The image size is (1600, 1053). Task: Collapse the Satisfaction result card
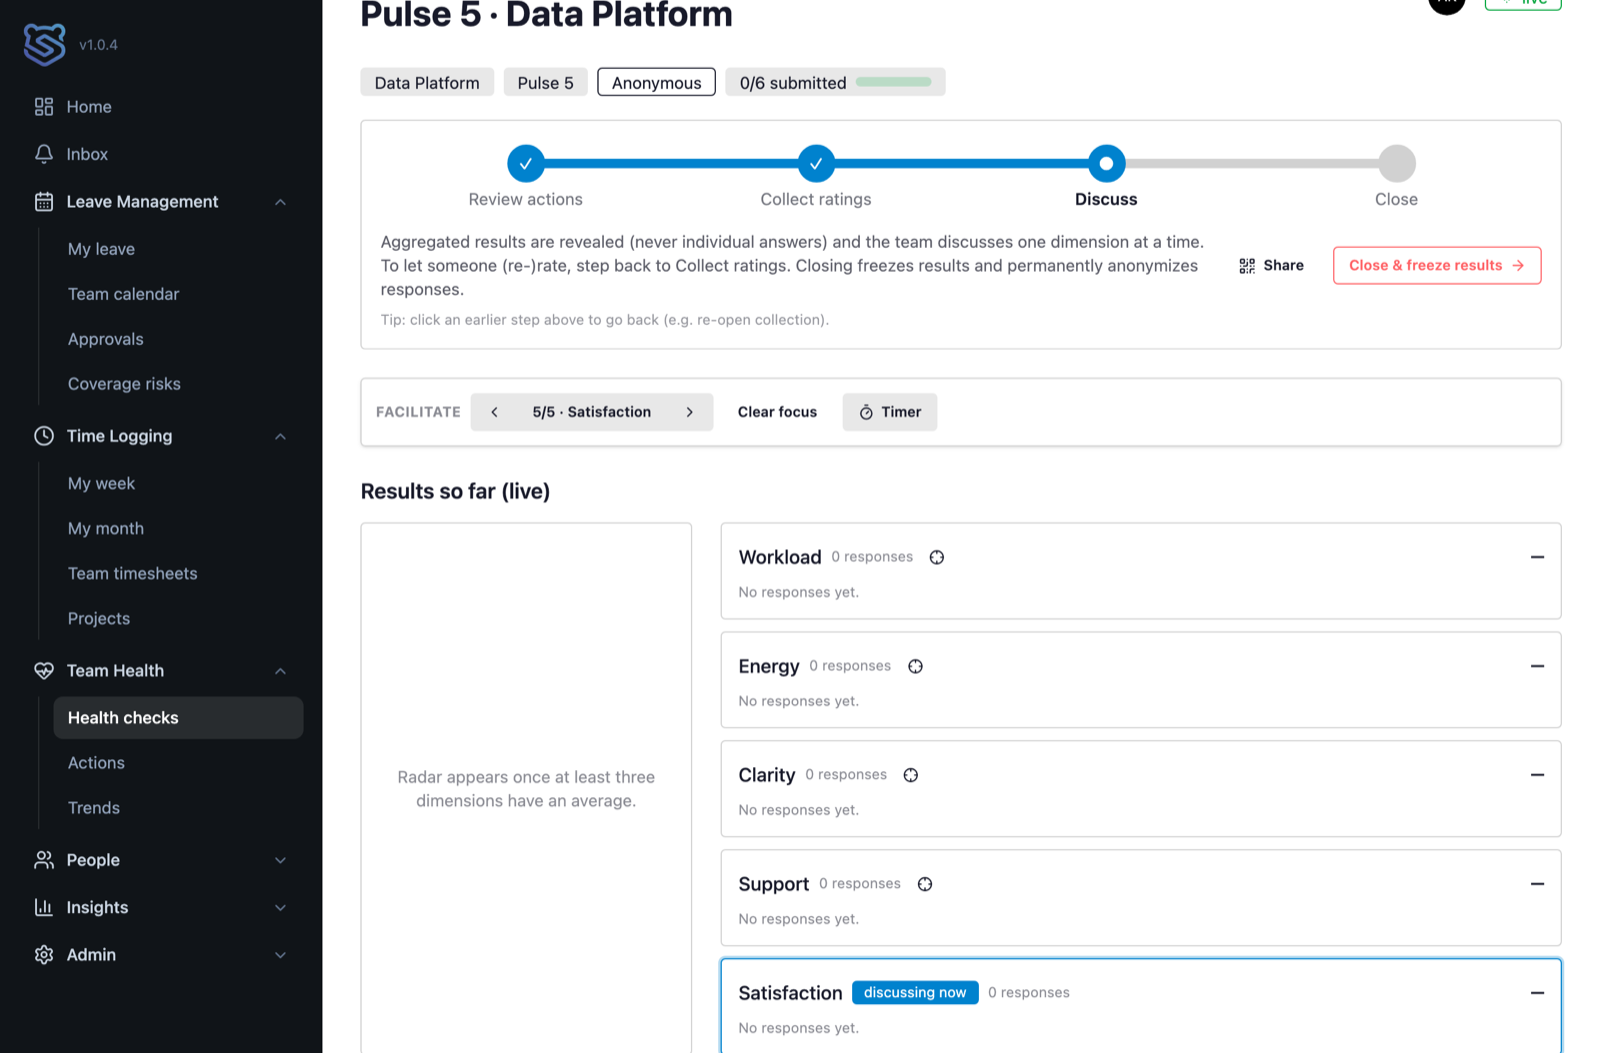point(1537,993)
